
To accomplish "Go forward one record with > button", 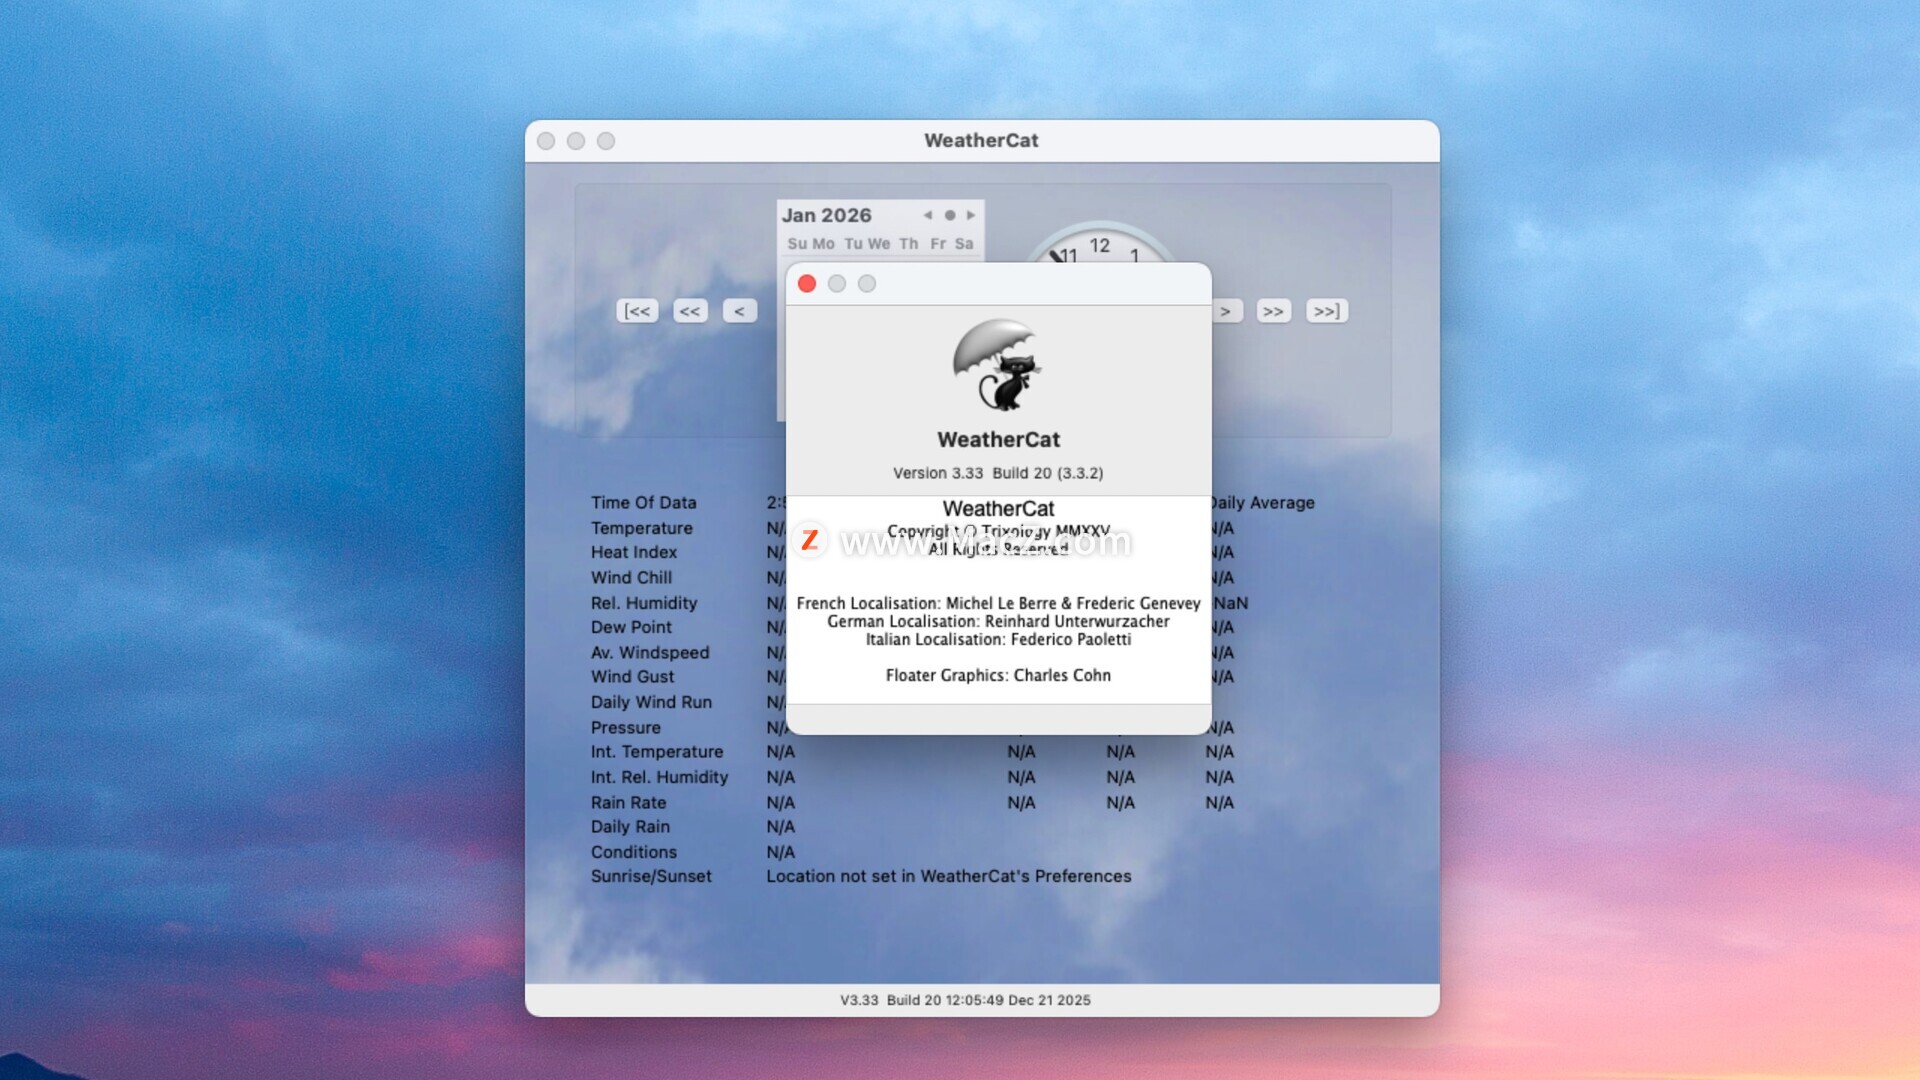I will 1226,311.
